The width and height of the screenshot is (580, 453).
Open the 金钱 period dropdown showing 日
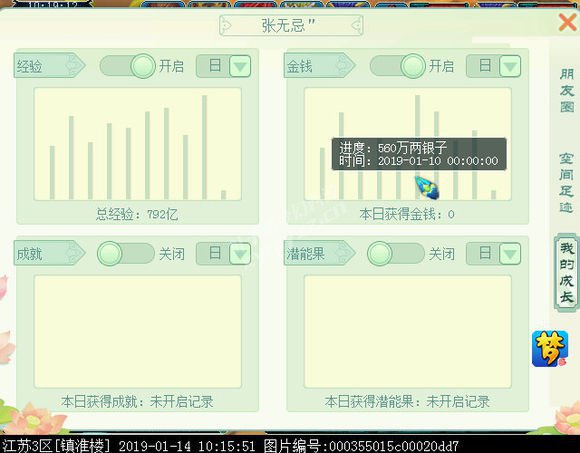(x=493, y=66)
